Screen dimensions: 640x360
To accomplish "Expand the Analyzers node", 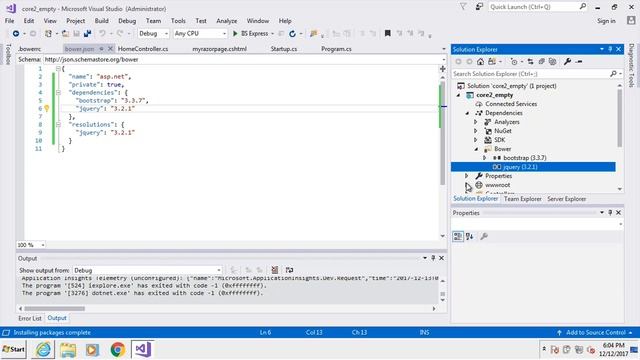I will [476, 122].
